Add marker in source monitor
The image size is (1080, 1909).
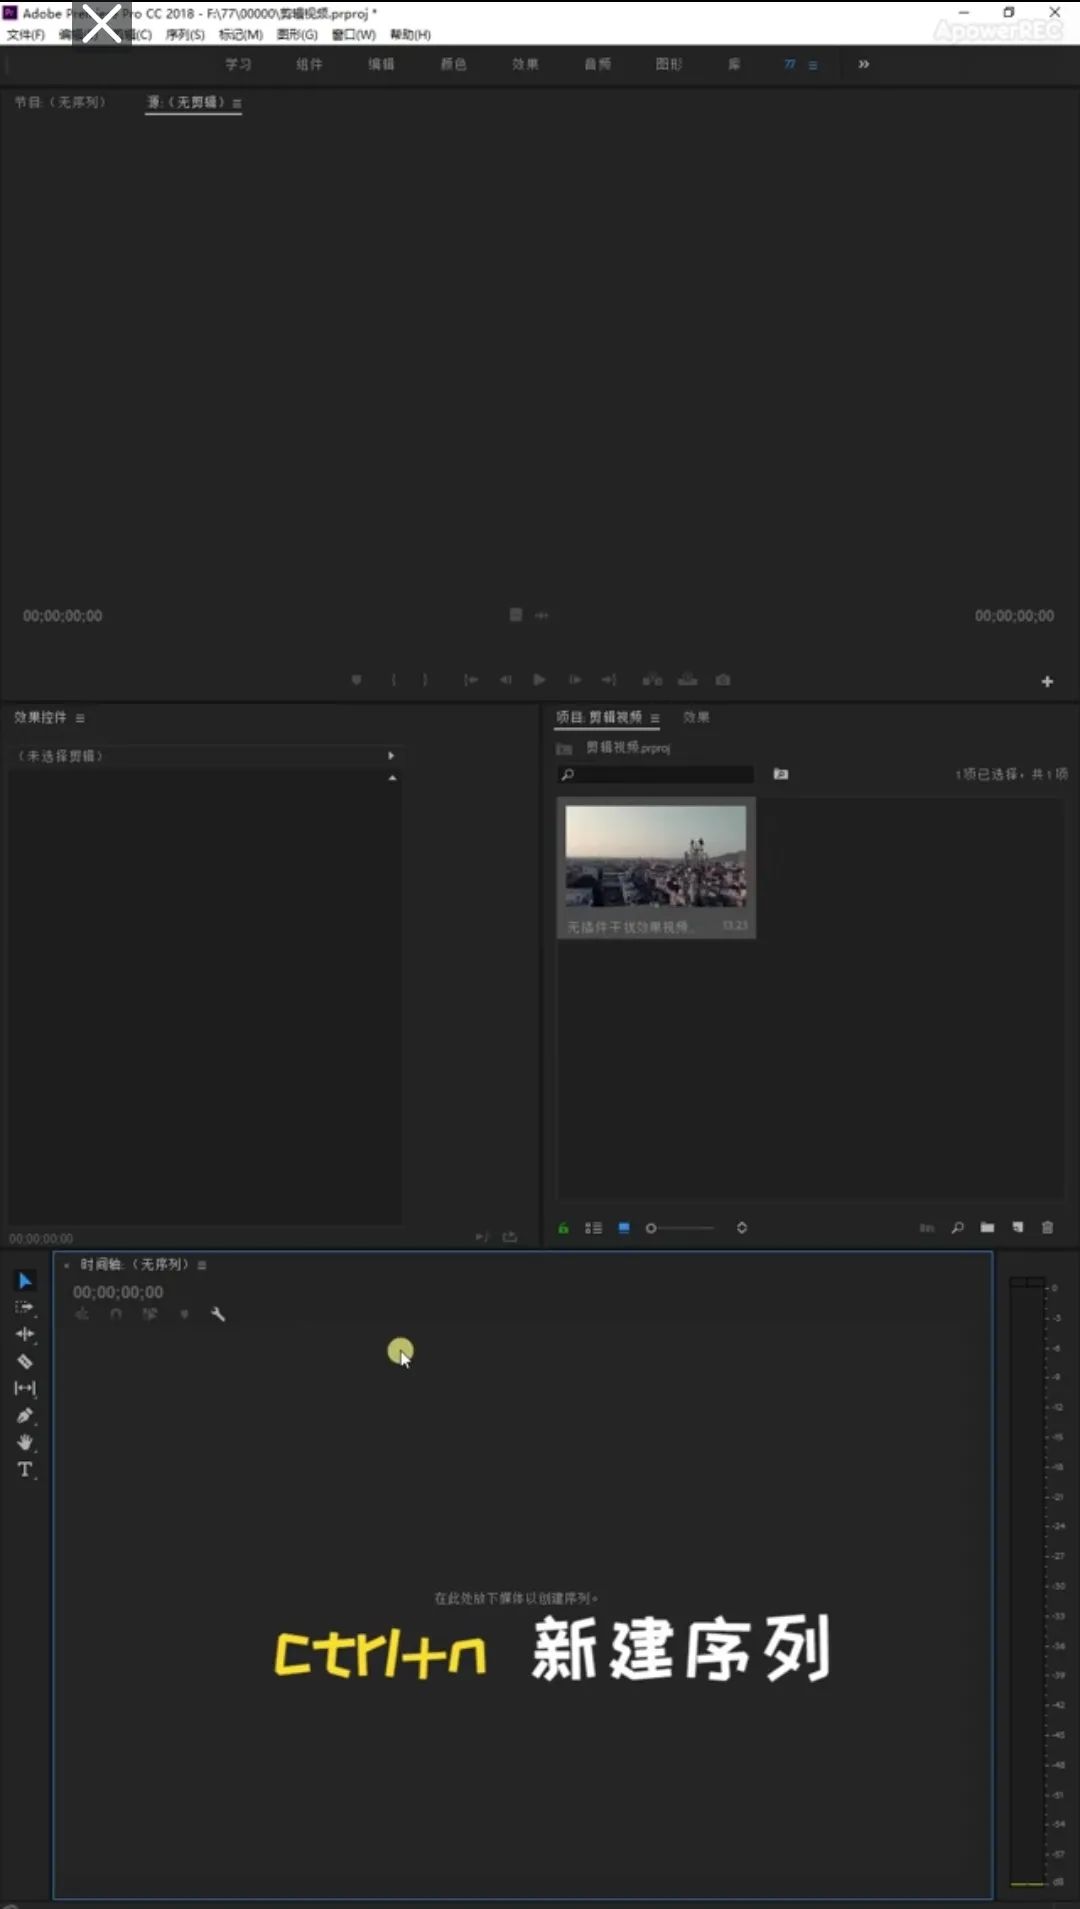click(x=356, y=680)
